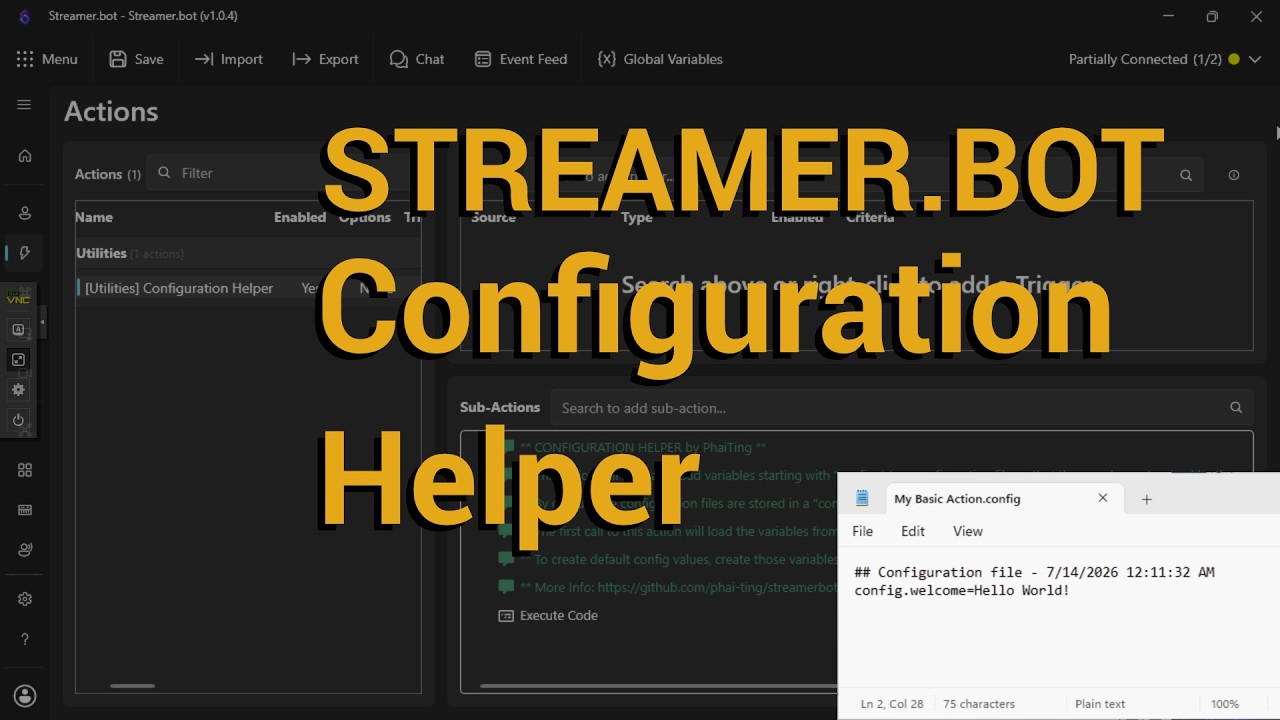Click the Sub-Actions horizontal scrollbar
The height and width of the screenshot is (720, 1280).
point(658,686)
